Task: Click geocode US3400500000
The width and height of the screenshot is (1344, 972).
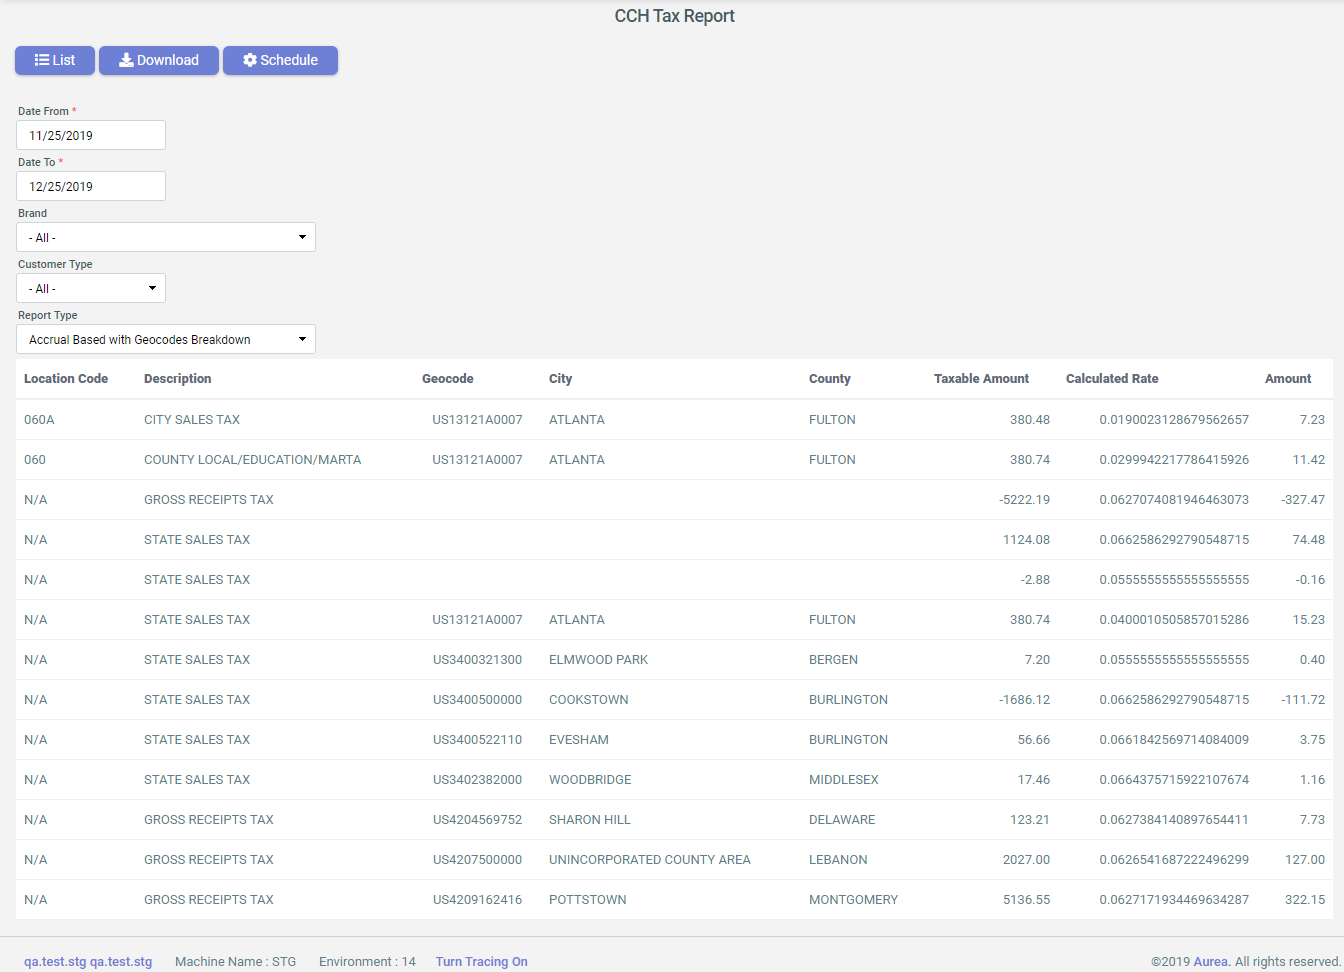Action: (x=477, y=700)
